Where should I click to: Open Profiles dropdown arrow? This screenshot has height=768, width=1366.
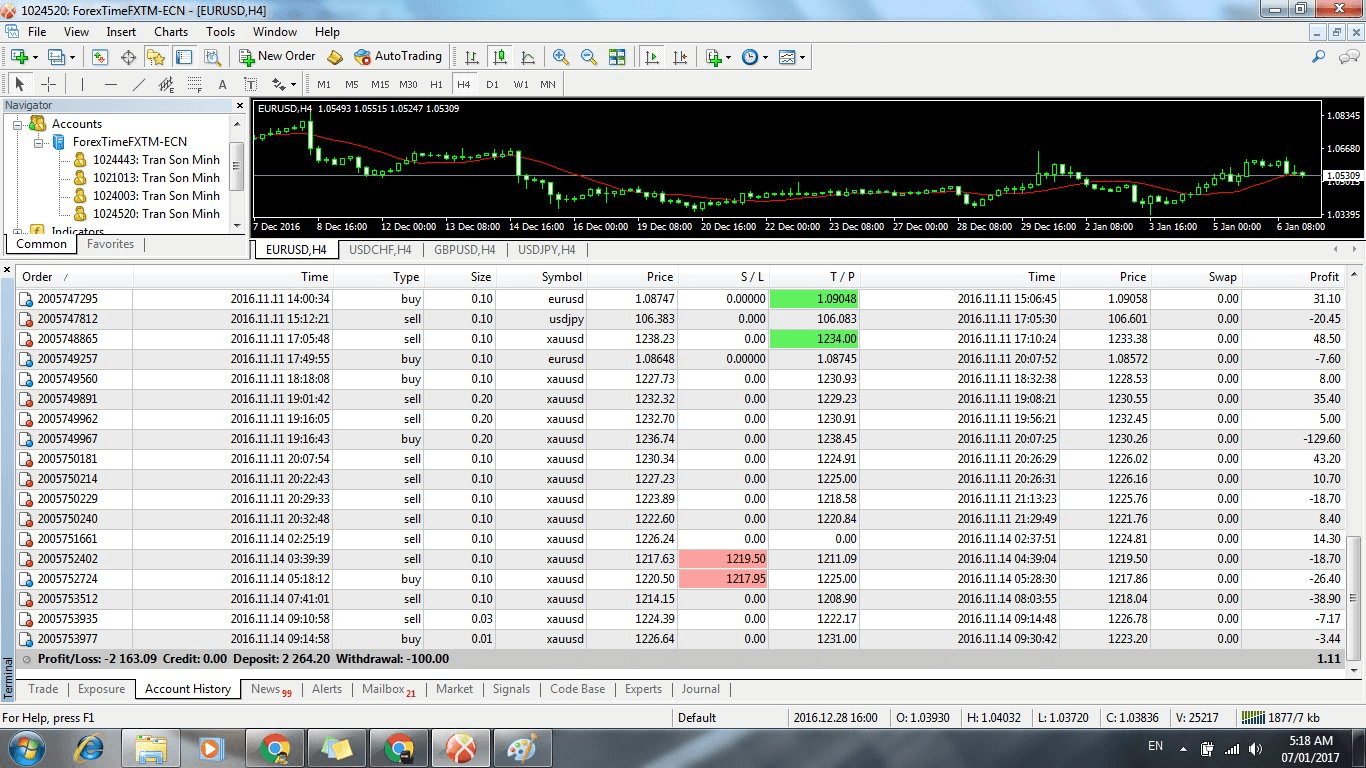pos(72,57)
